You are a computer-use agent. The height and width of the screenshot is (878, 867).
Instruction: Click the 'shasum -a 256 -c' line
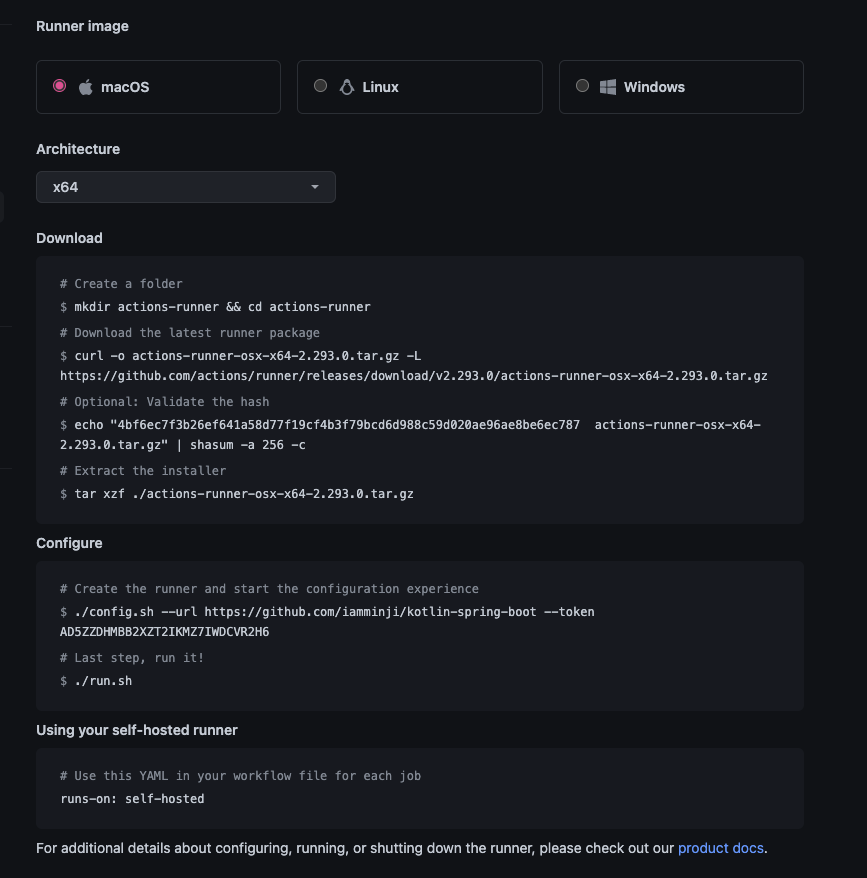click(x=183, y=445)
